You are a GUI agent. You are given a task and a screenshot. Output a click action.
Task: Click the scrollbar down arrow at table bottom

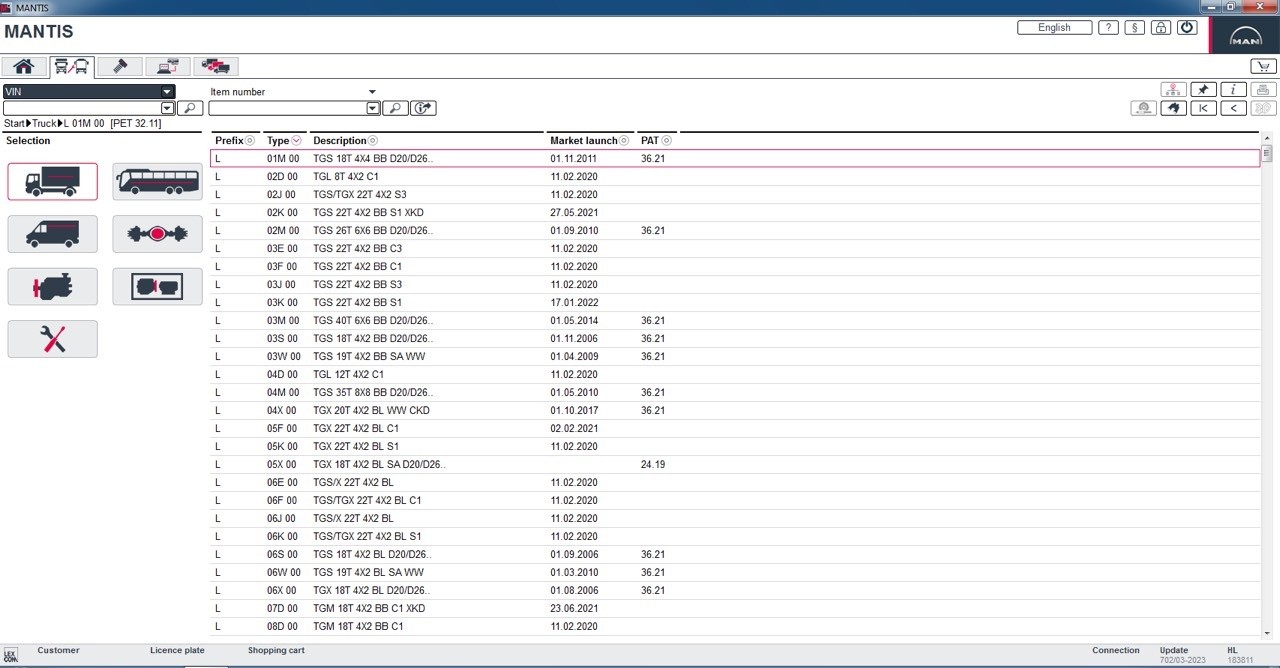1267,632
